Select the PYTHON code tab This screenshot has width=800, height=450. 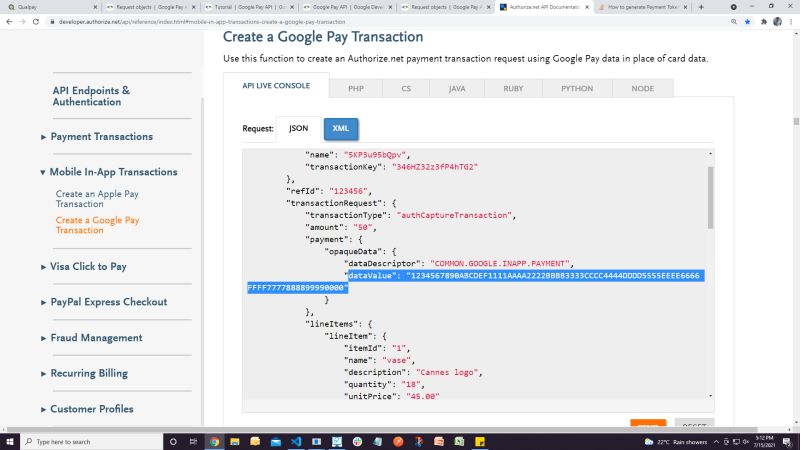click(x=577, y=88)
